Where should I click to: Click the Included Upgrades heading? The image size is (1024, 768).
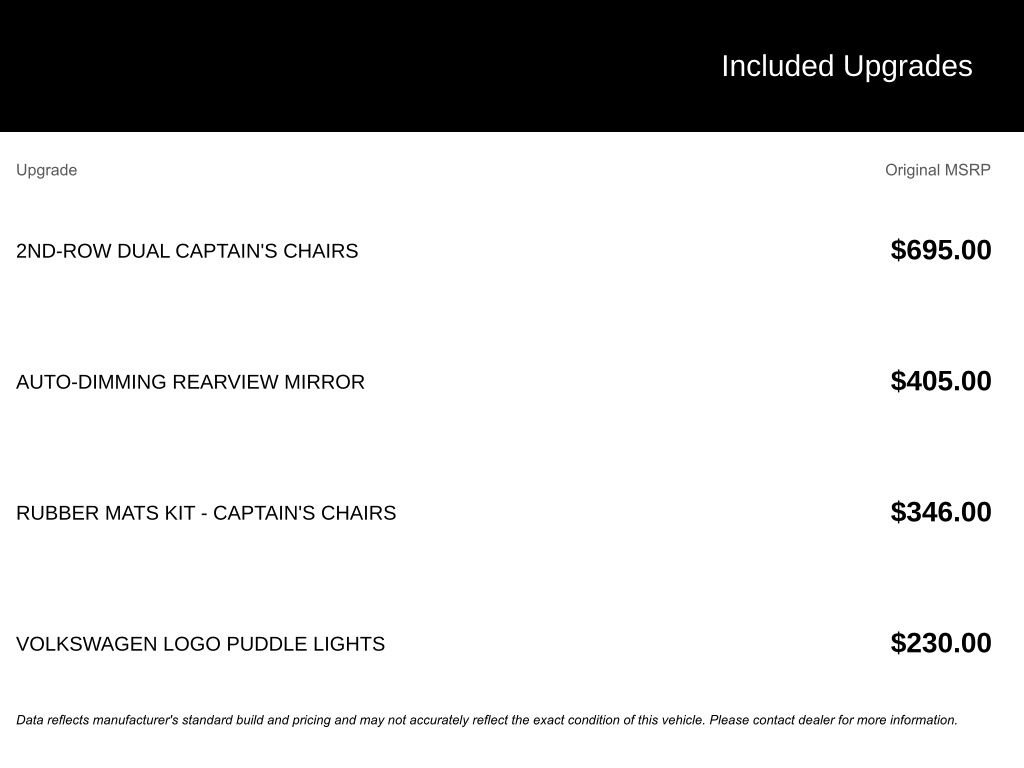click(846, 66)
